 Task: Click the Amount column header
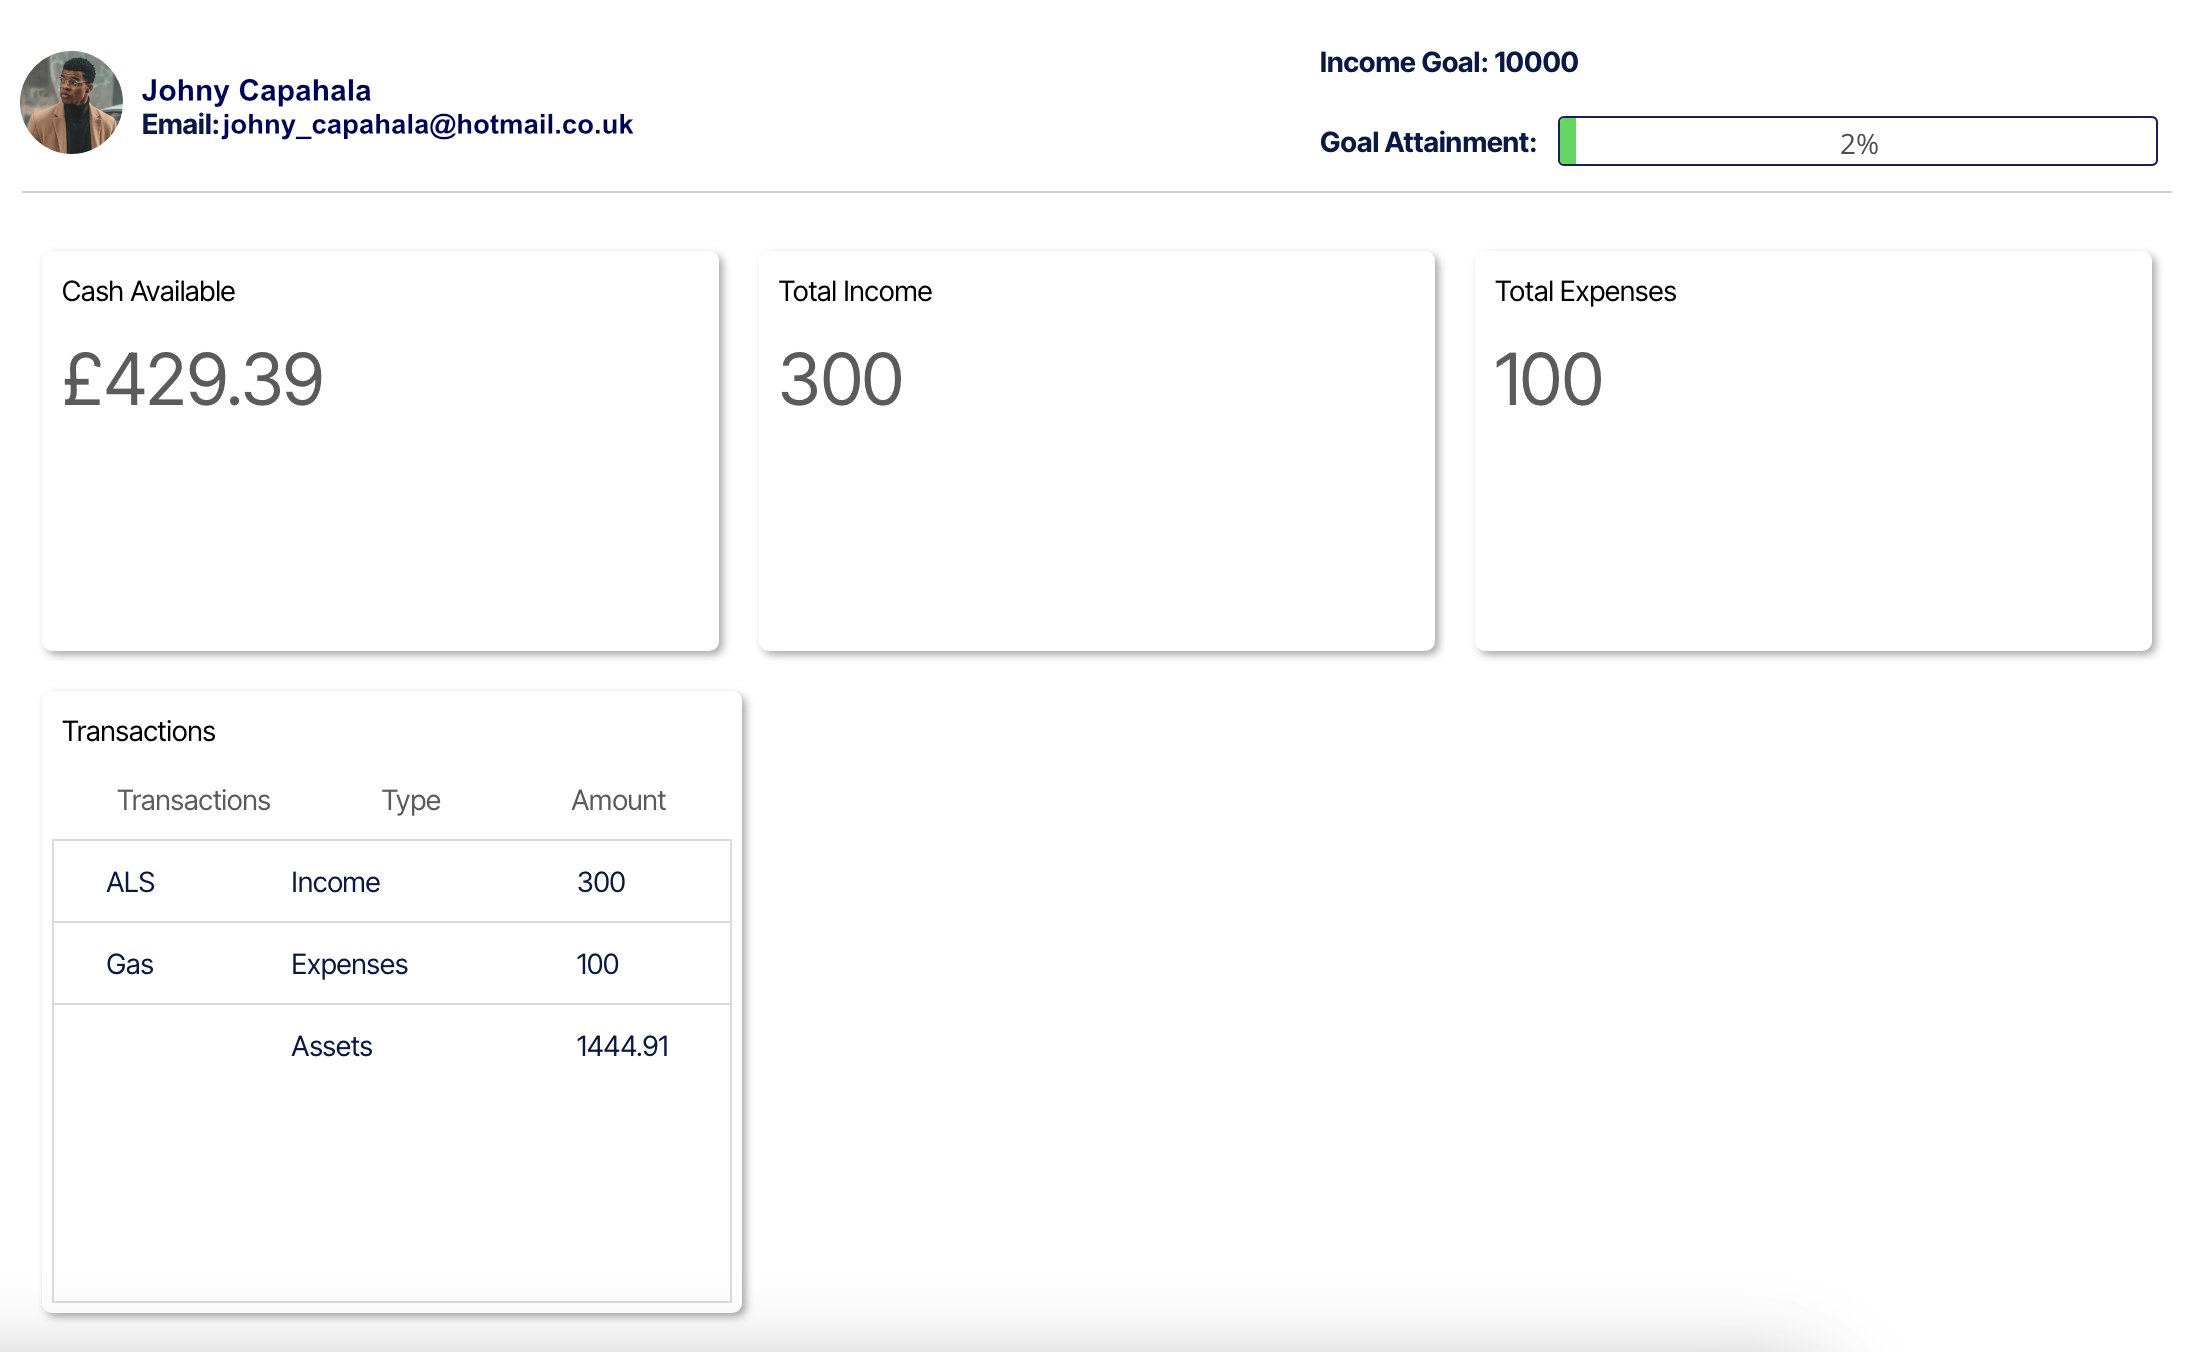coord(618,800)
